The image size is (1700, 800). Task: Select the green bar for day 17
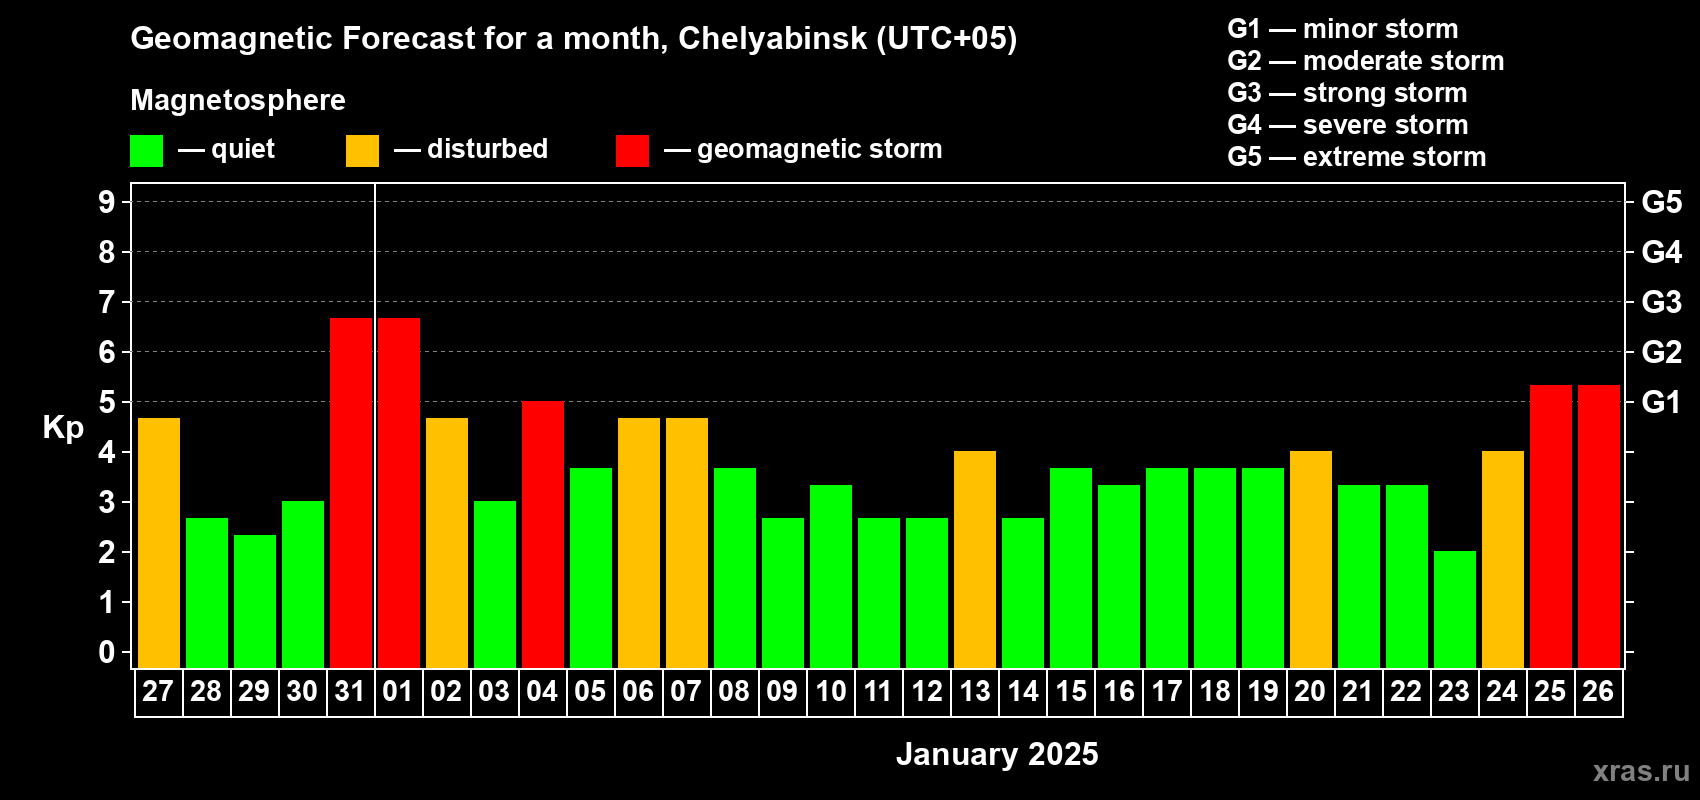1167,568
